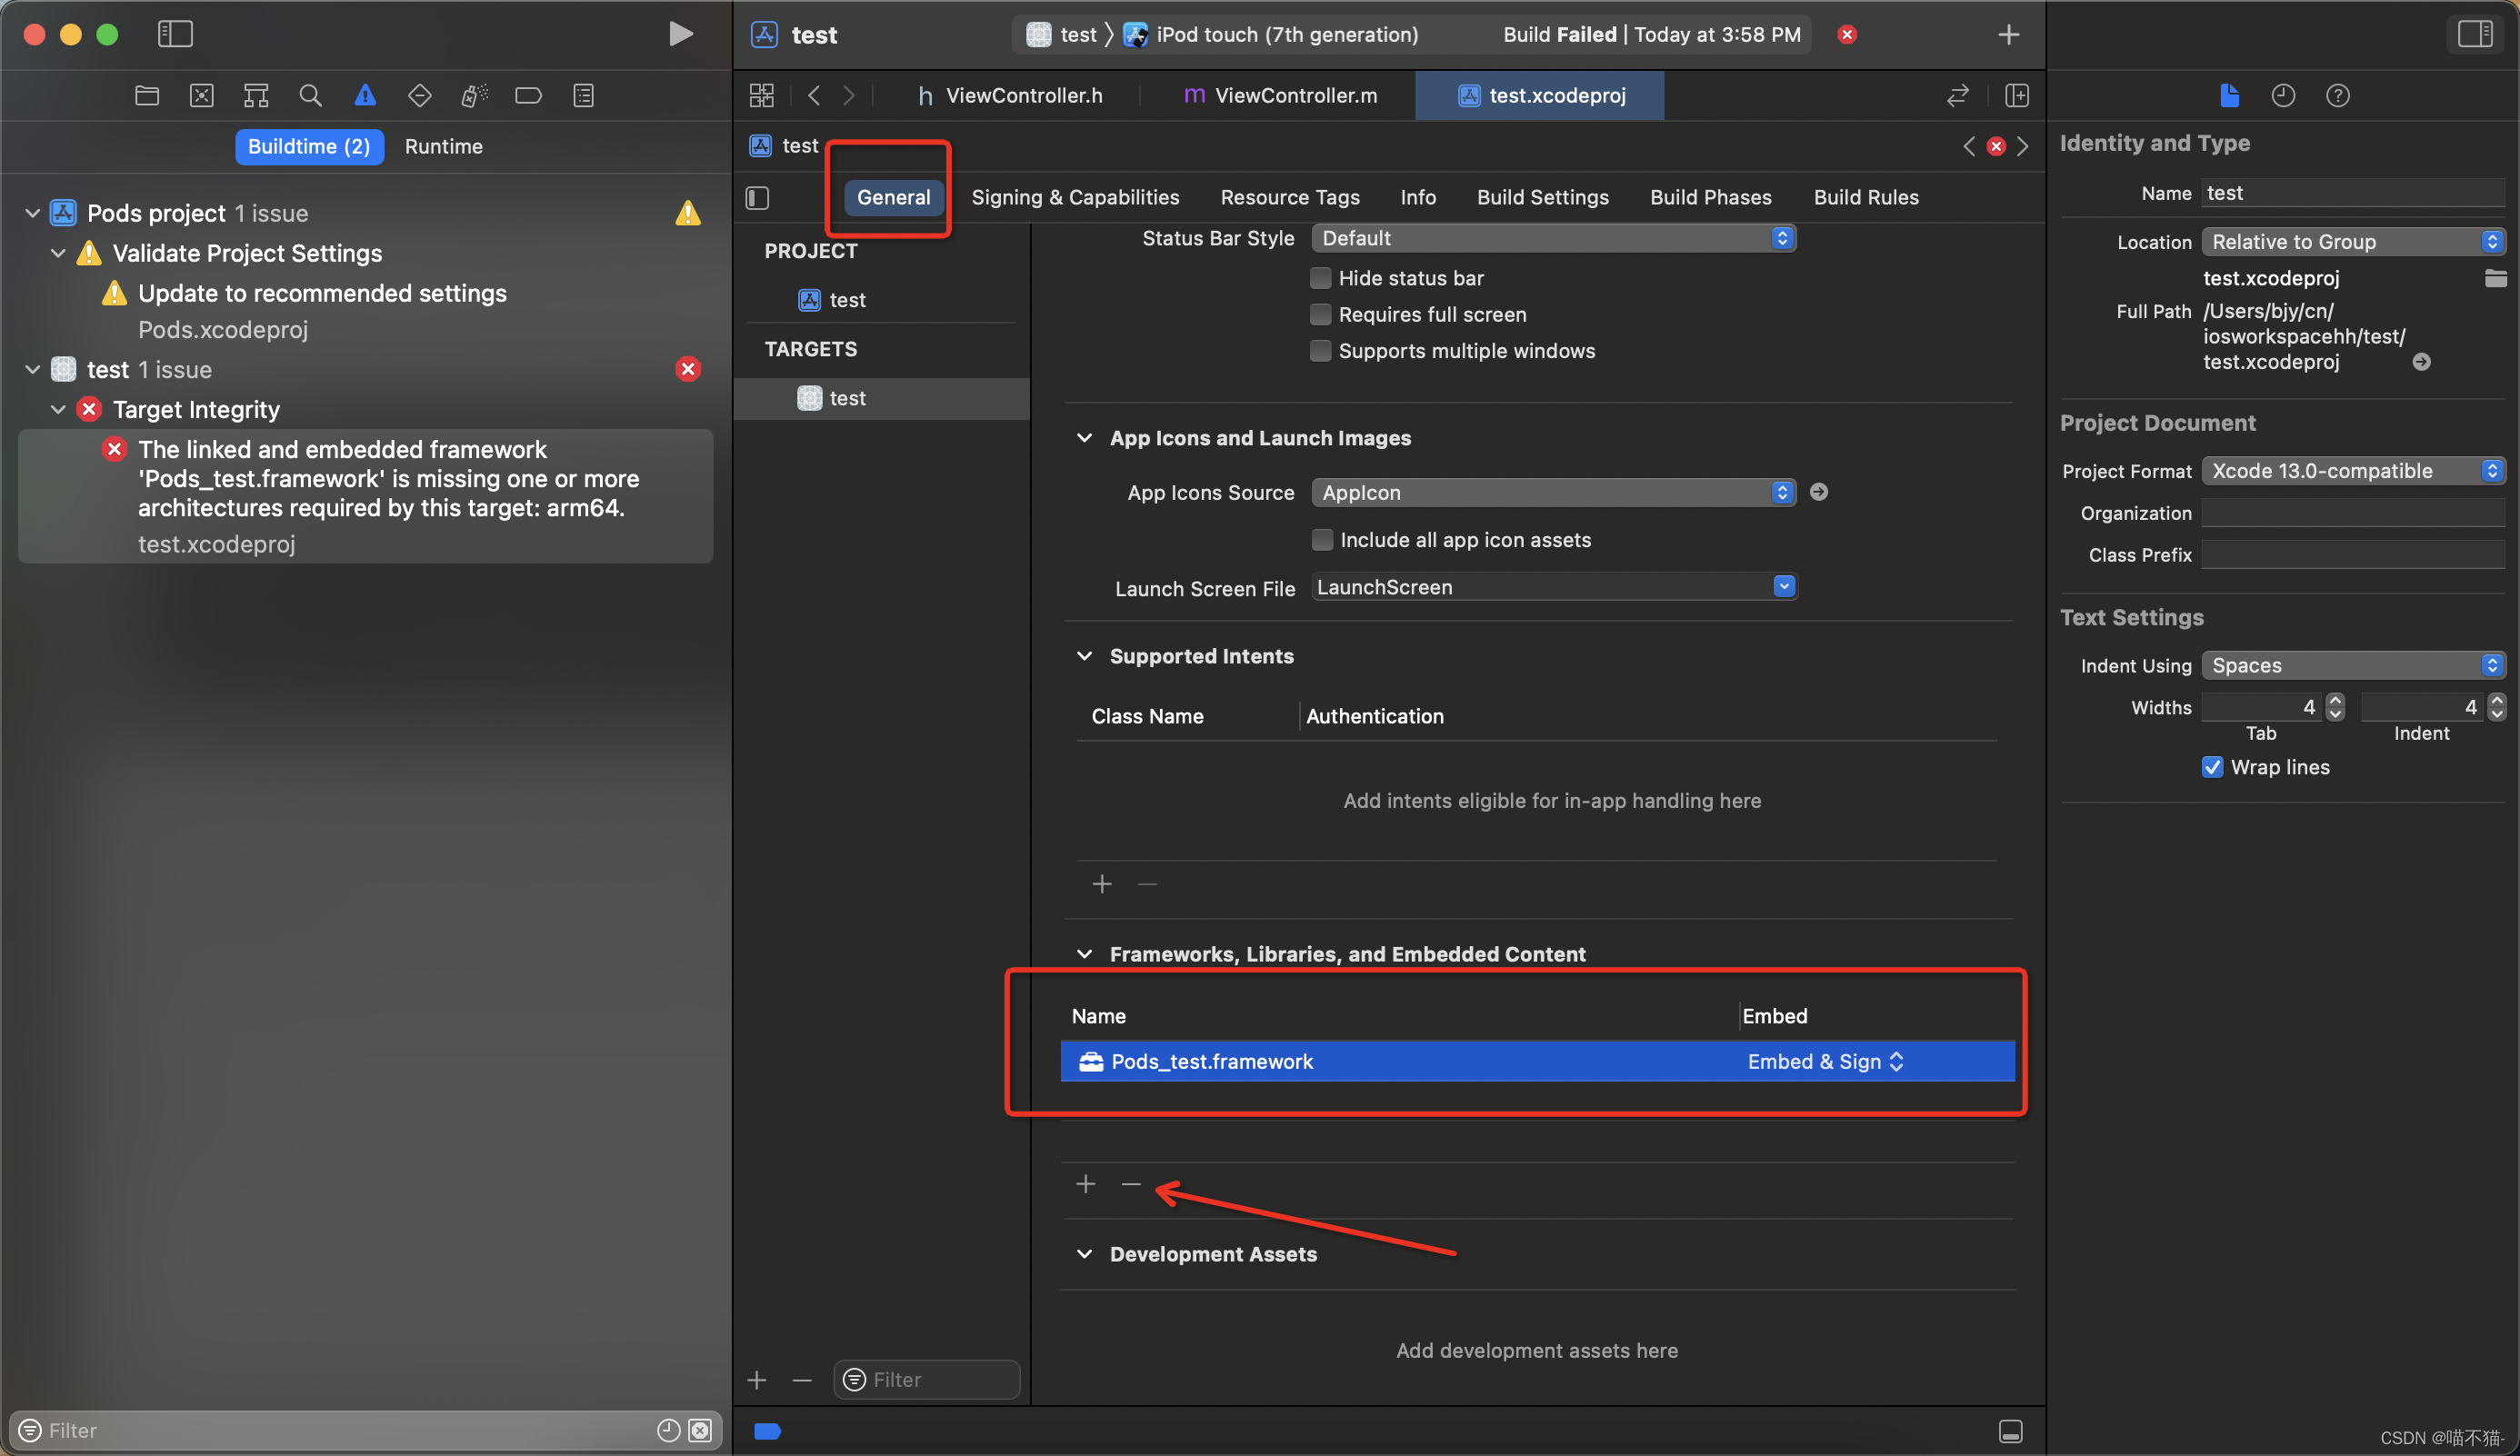This screenshot has width=2520, height=1456.
Task: Open the Issue navigator warning icon
Action: pyautogui.click(x=365, y=96)
